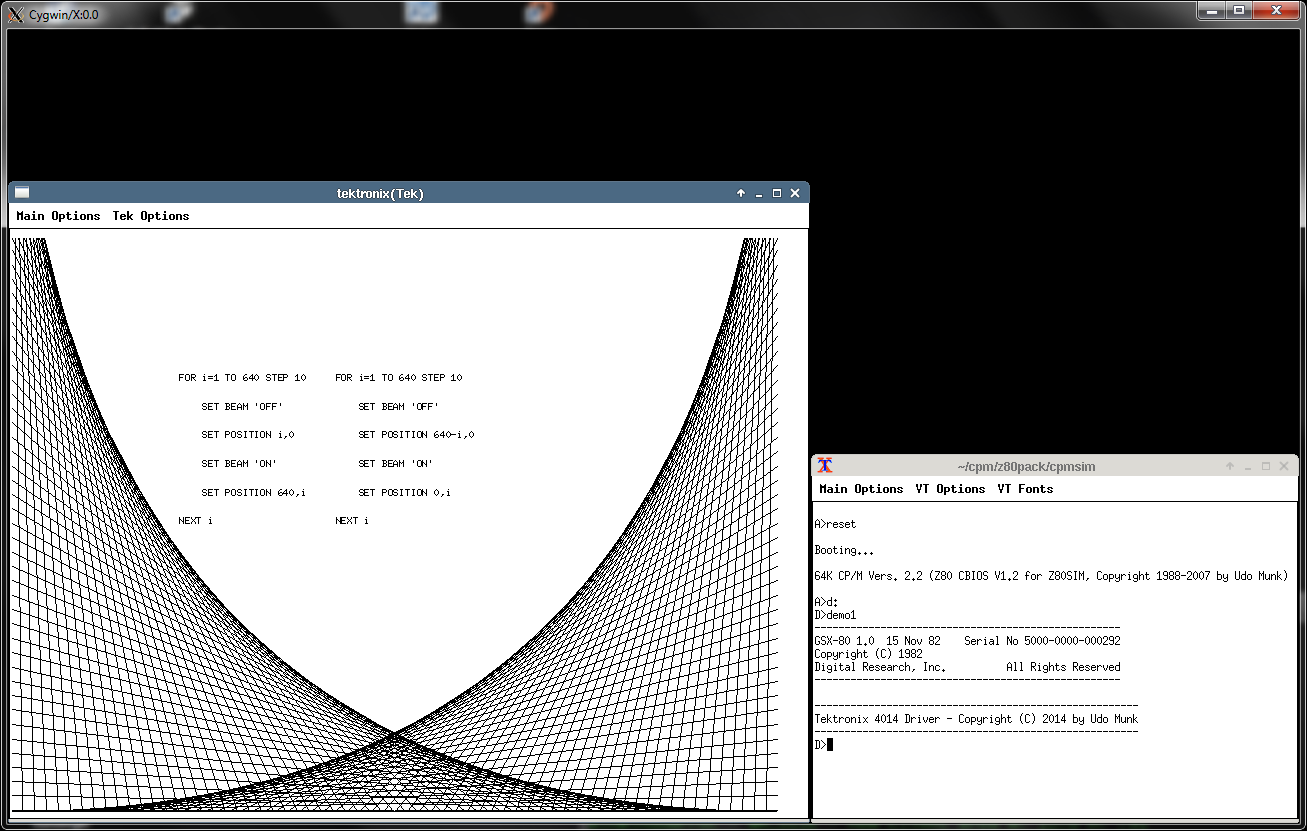Open Main Options menu in tektronix window
This screenshot has width=1307, height=831.
coord(58,216)
